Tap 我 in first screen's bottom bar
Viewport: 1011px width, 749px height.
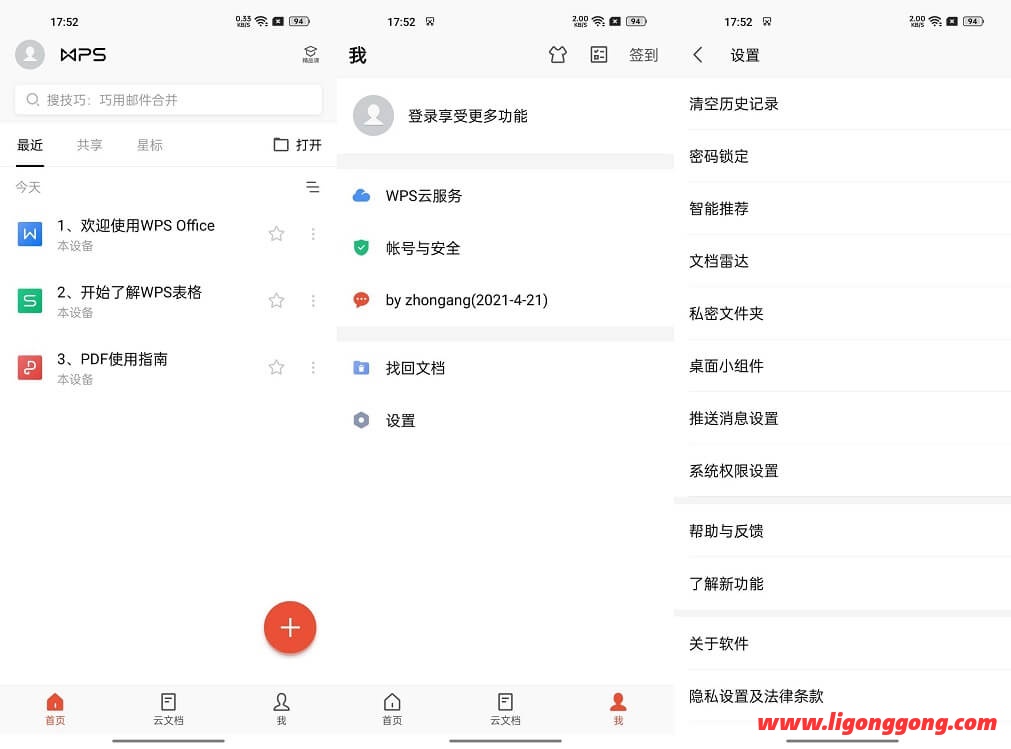[x=281, y=709]
